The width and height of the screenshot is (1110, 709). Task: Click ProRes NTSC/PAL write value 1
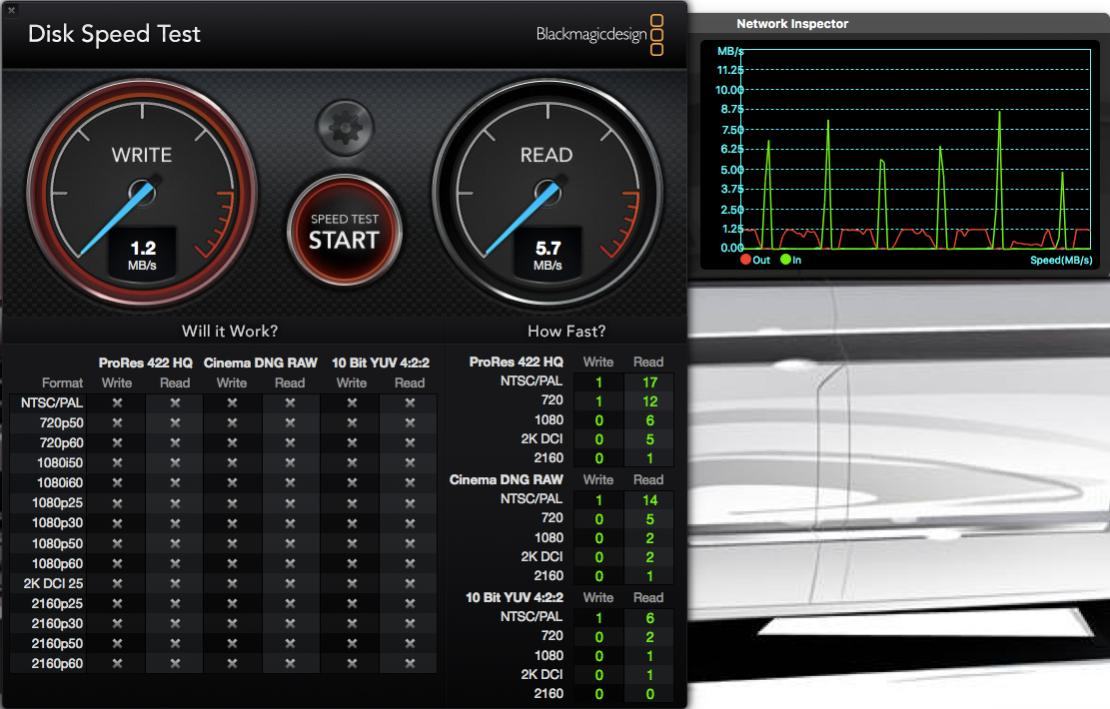(599, 383)
